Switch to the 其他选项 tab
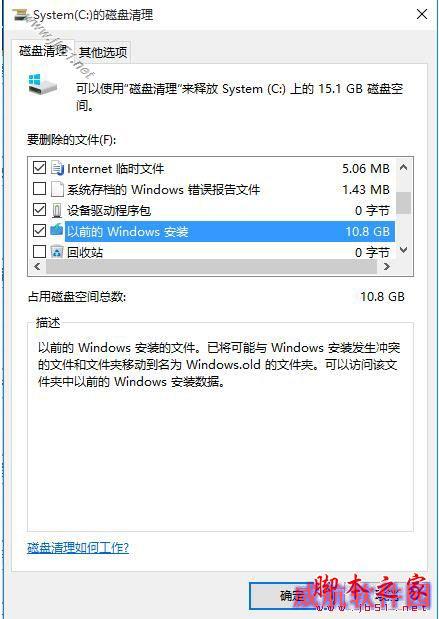439x619 pixels. click(x=103, y=53)
